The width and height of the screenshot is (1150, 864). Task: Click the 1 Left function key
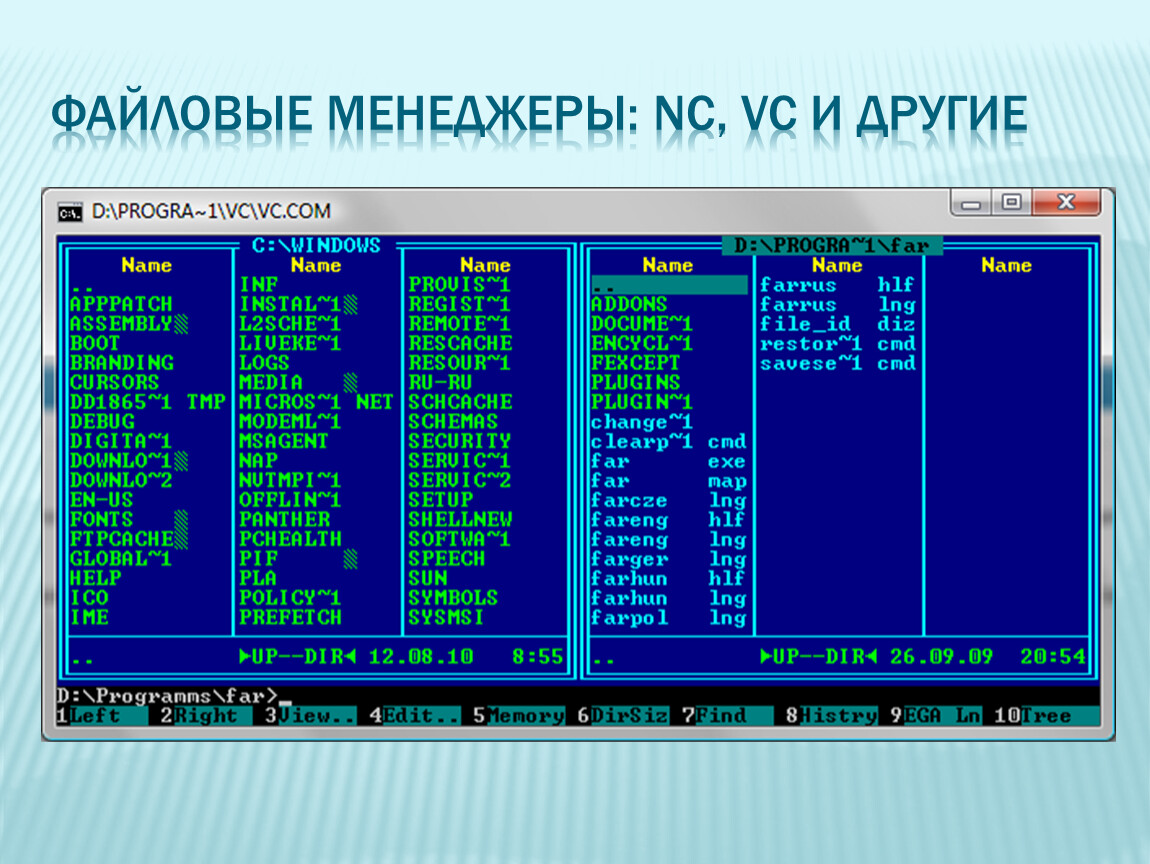pos(101,716)
